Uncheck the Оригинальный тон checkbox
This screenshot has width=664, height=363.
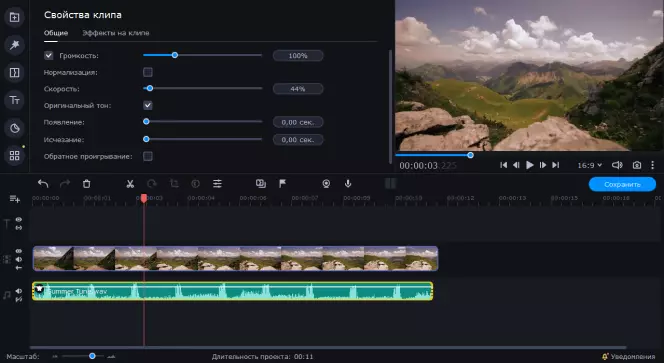(148, 105)
